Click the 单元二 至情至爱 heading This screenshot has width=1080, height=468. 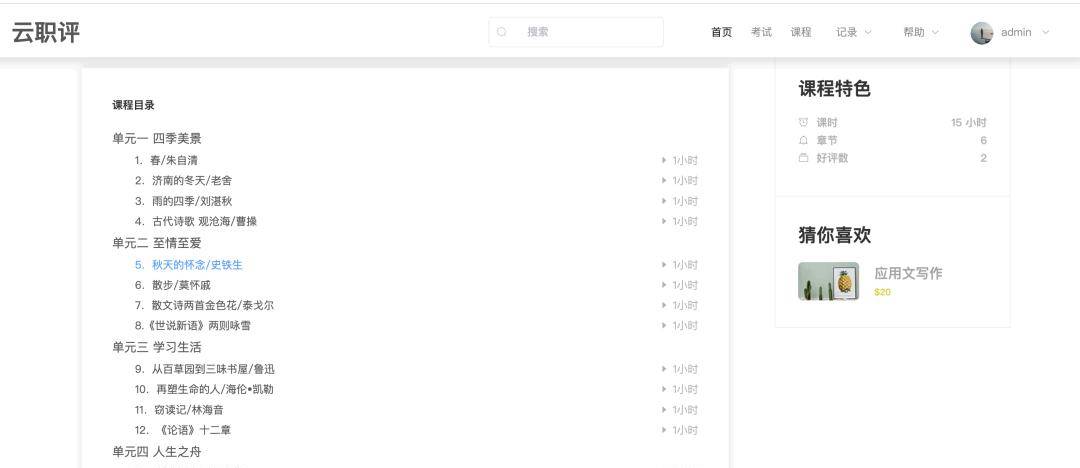[157, 243]
